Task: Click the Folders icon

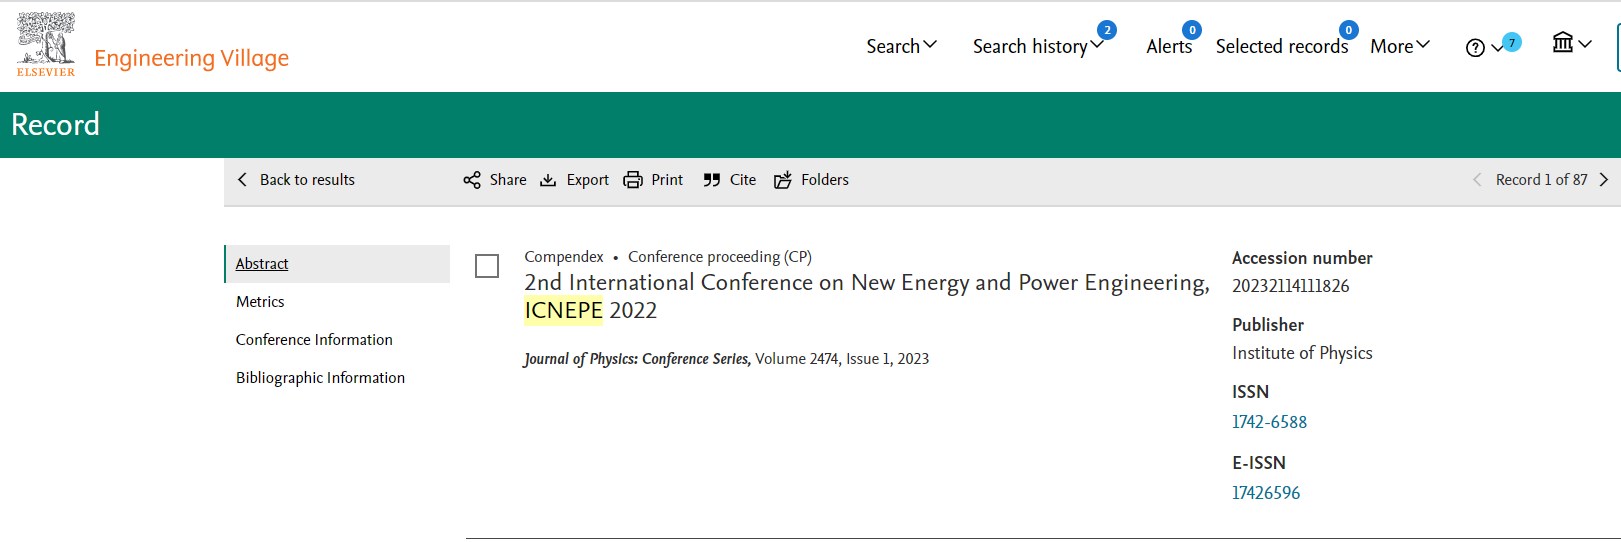Action: (x=783, y=180)
